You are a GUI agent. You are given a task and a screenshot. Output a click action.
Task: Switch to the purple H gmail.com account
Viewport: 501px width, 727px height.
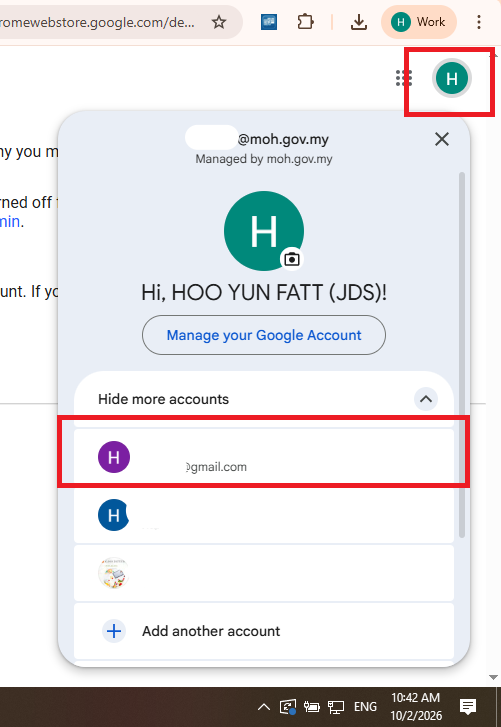tap(264, 457)
